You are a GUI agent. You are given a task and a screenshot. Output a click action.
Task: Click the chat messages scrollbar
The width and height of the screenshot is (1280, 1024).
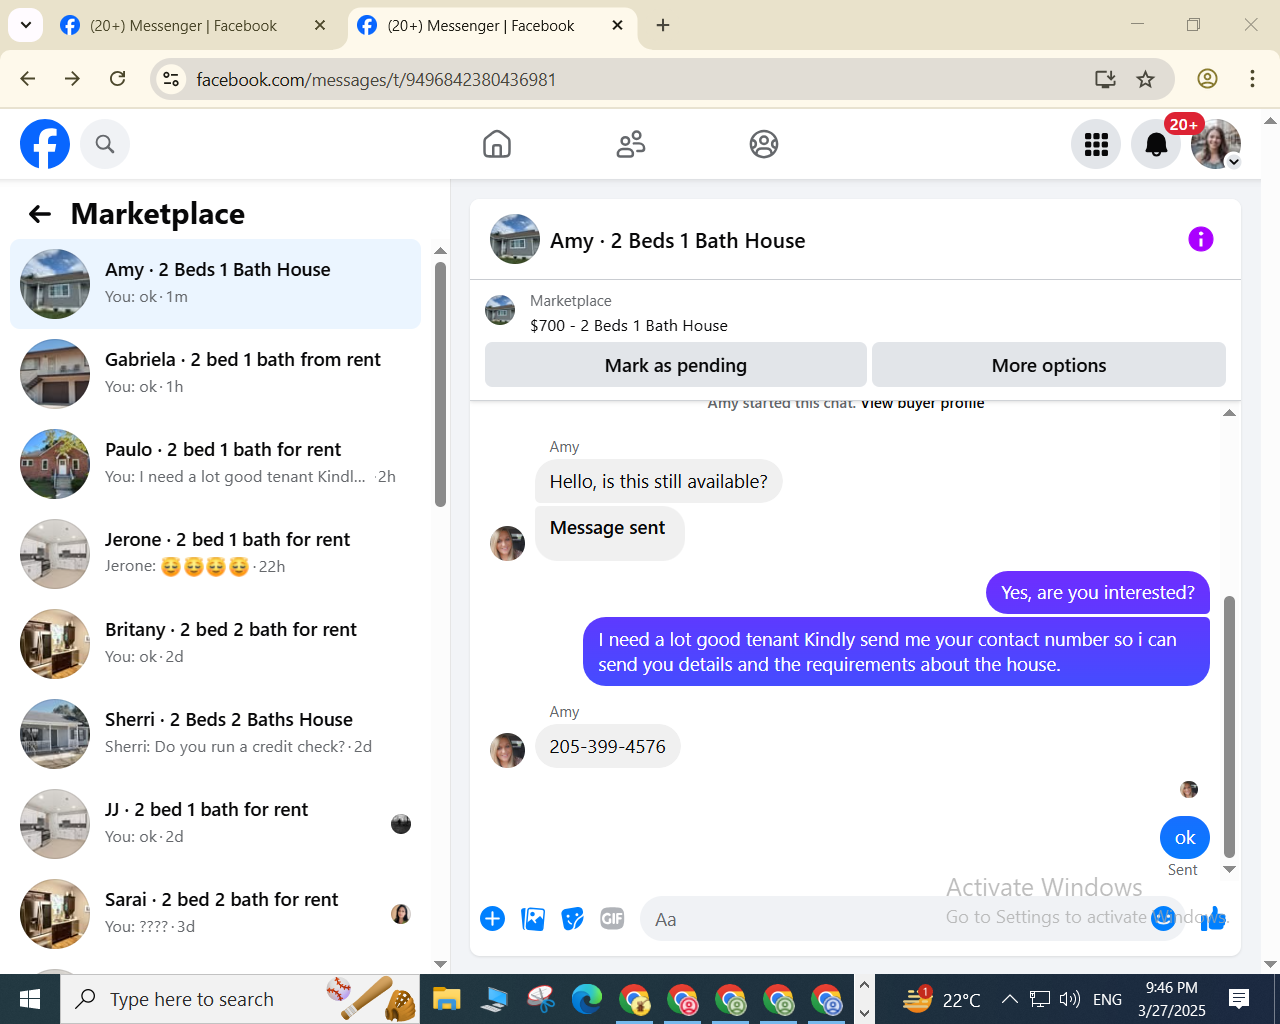click(x=1230, y=726)
